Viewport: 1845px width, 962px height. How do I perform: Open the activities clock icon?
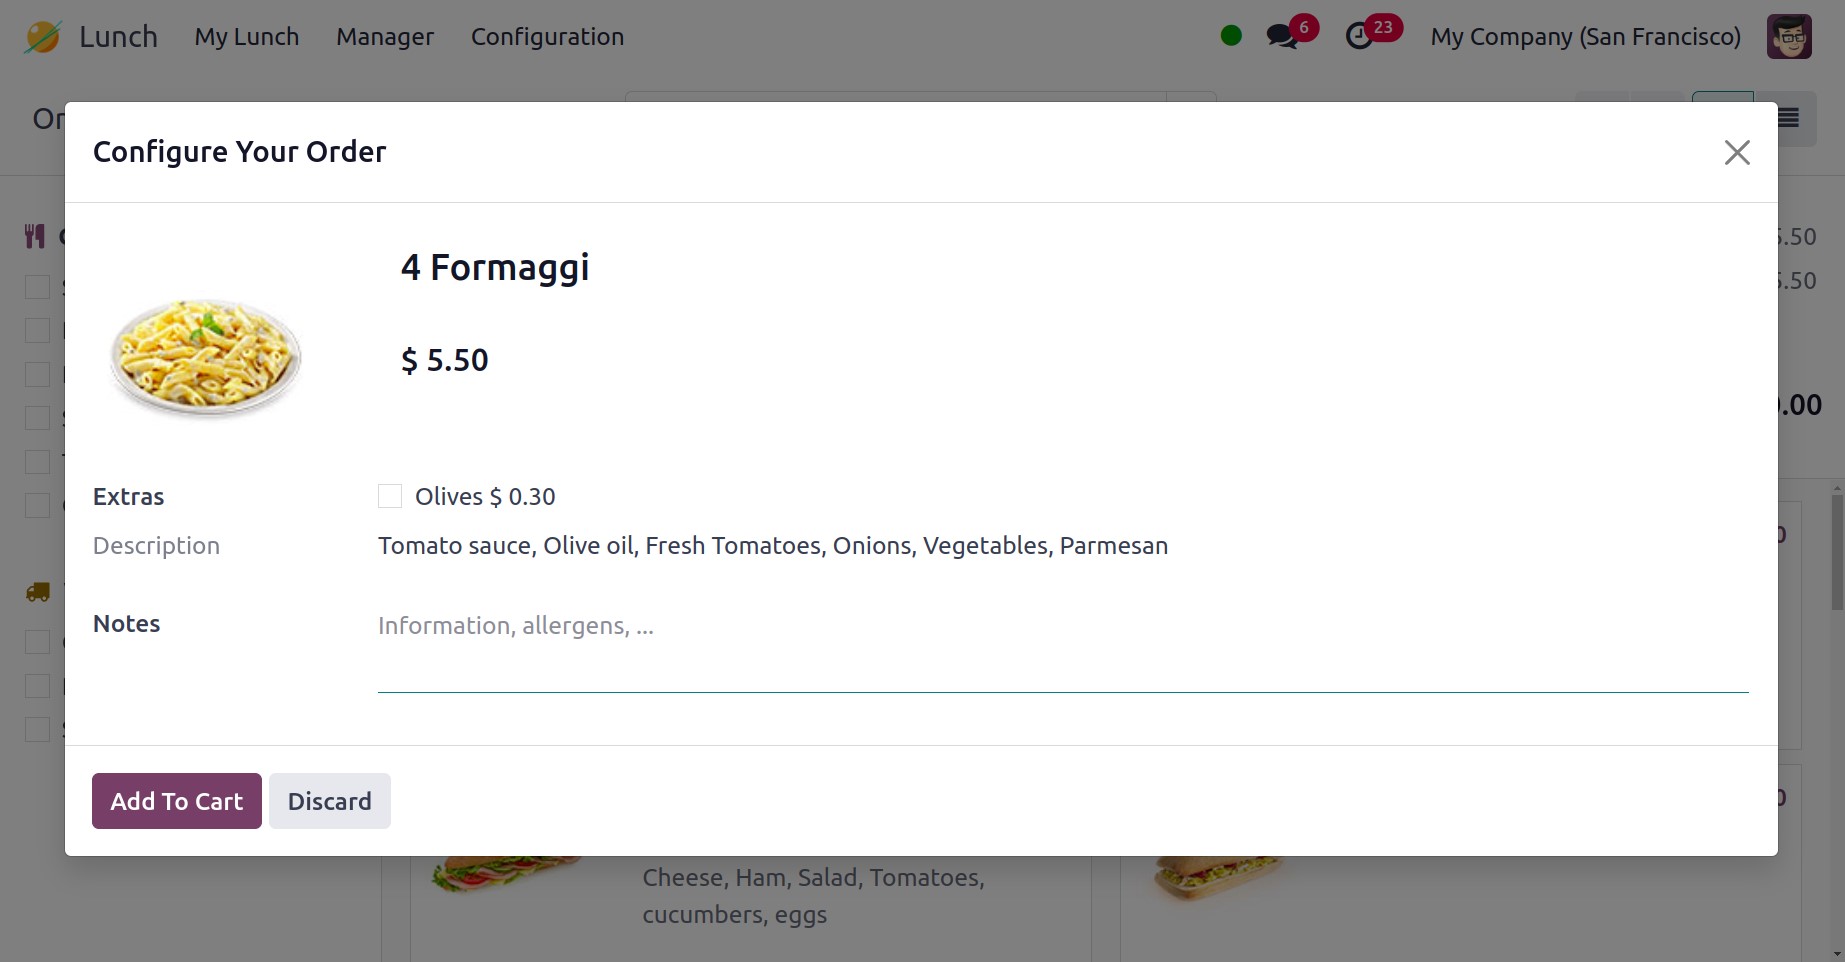click(1359, 37)
